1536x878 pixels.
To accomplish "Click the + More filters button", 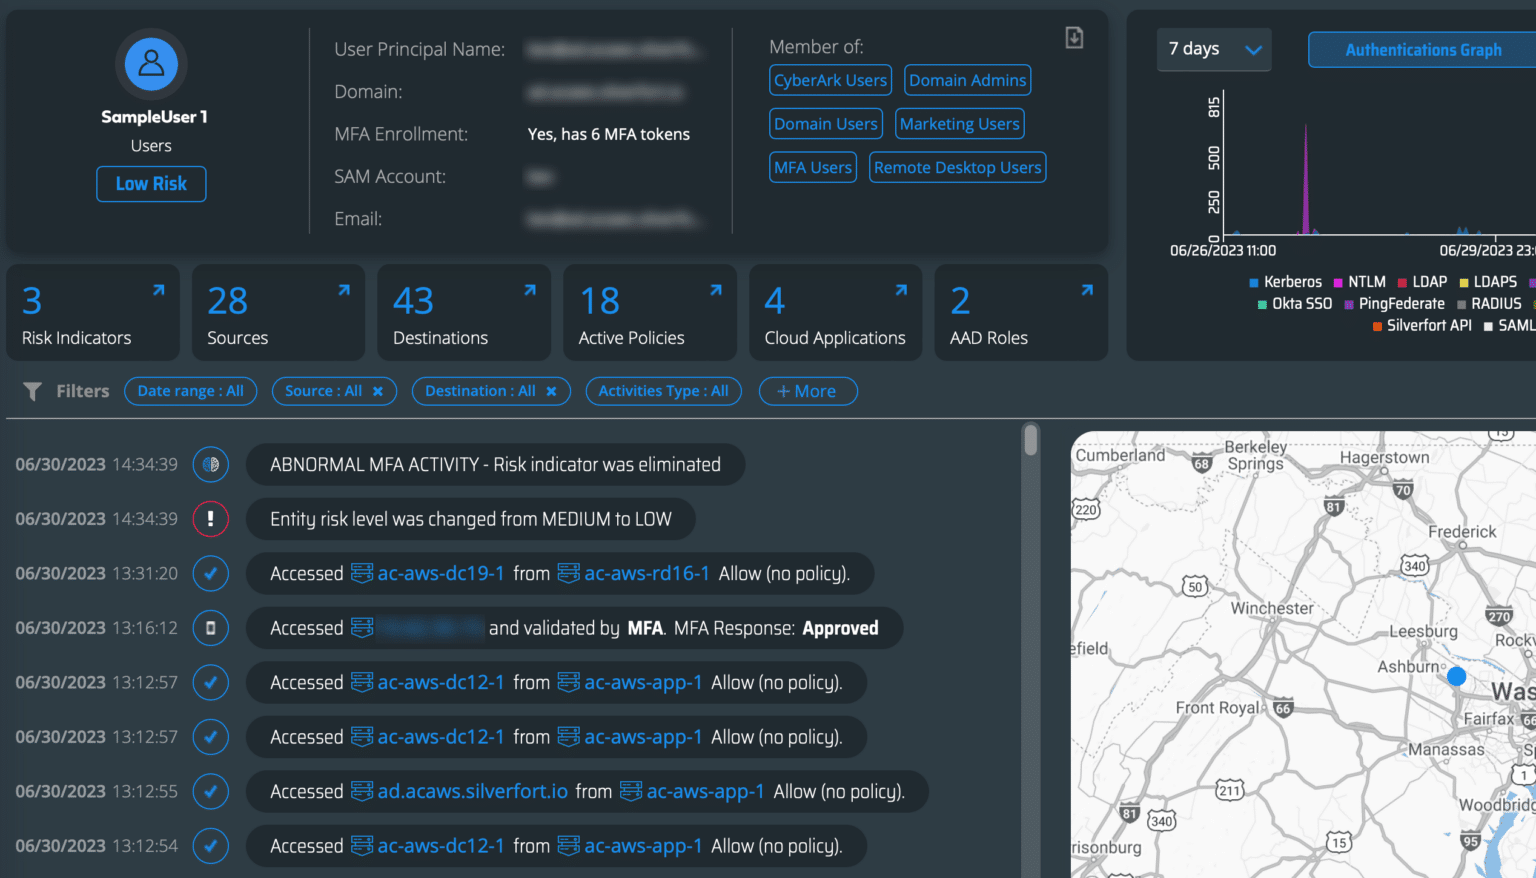I will point(808,391).
